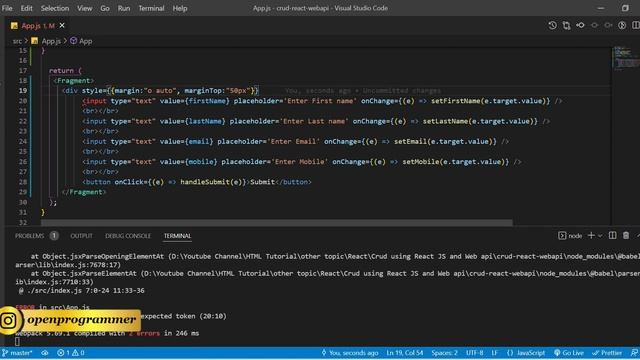Change the UTF-8 encoding setting
This screenshot has height=360, width=640.
tap(474, 353)
